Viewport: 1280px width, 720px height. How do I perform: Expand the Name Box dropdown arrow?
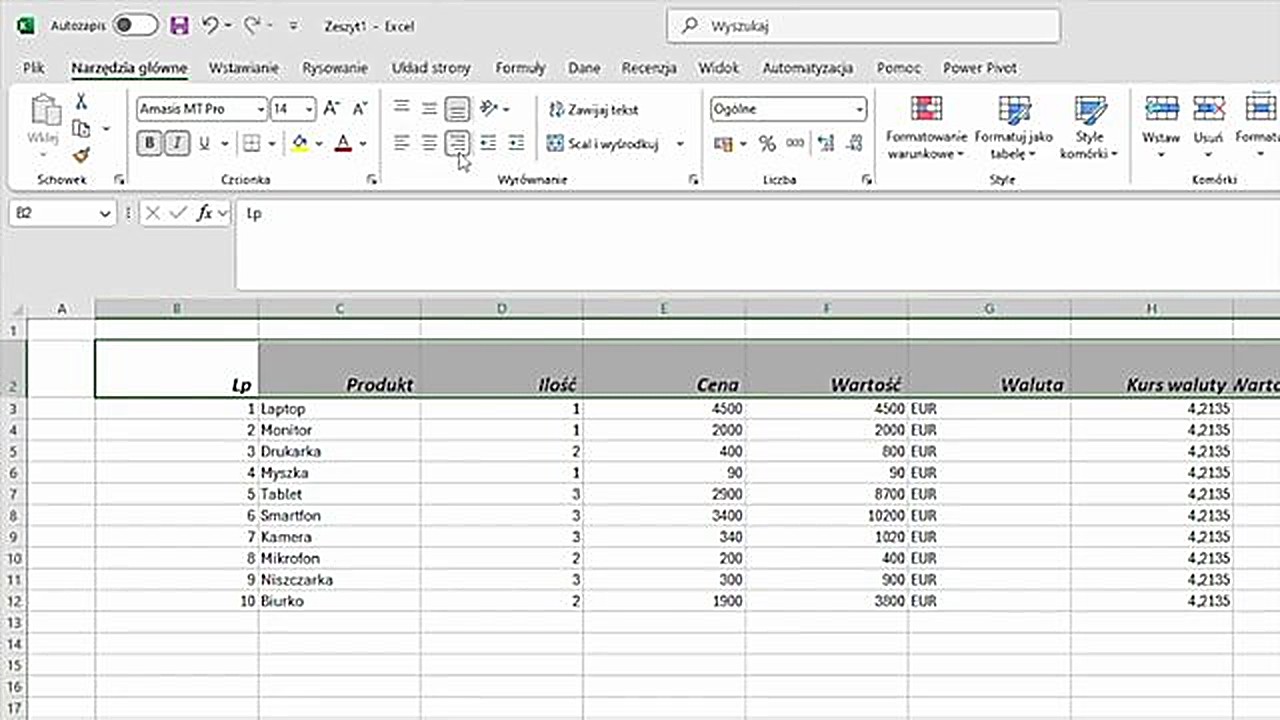click(x=106, y=213)
